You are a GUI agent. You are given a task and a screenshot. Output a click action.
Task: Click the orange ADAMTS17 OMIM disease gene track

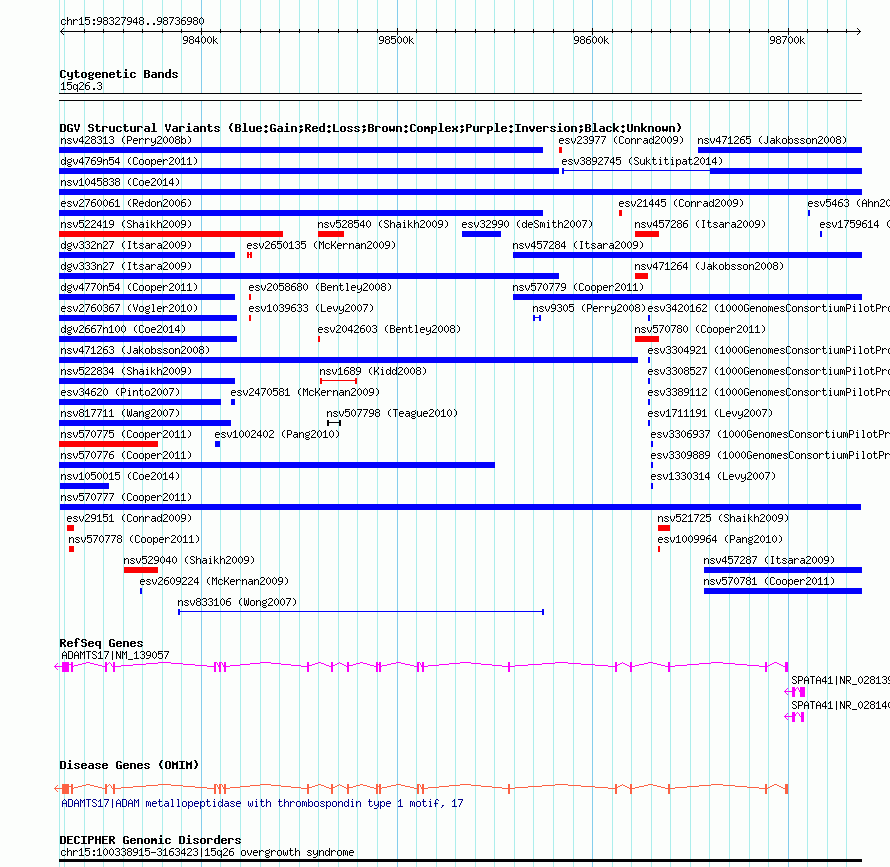pyautogui.click(x=421, y=789)
